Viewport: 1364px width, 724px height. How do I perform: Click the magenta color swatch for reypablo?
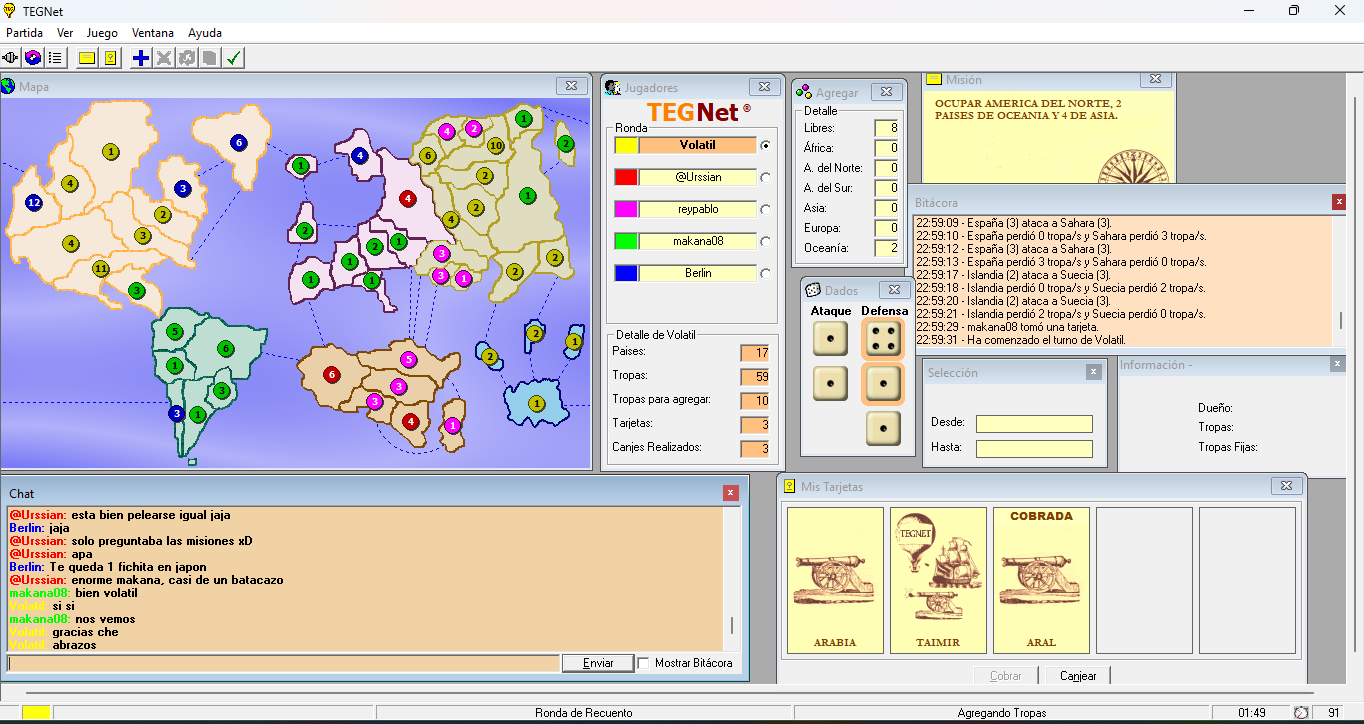tap(626, 209)
